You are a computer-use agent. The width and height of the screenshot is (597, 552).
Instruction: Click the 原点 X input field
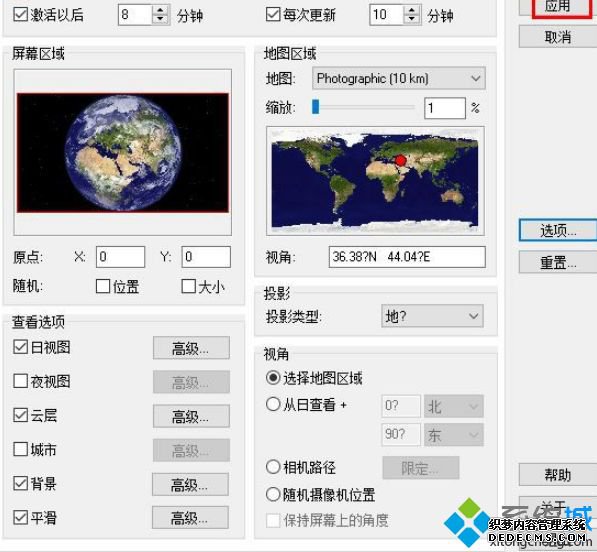tap(121, 257)
